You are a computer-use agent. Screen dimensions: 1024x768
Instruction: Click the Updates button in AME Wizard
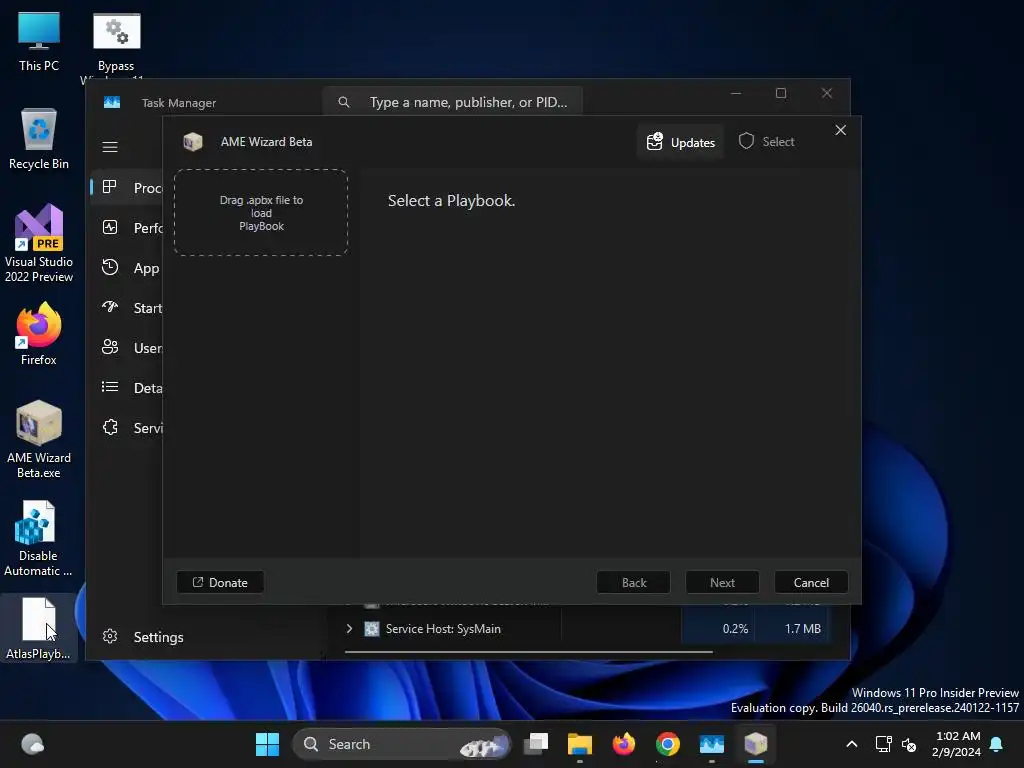[680, 142]
